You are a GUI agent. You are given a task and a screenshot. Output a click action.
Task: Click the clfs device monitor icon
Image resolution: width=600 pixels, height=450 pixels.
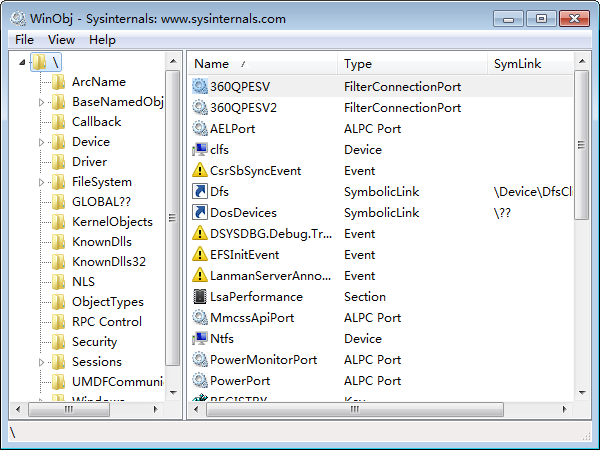coord(200,150)
